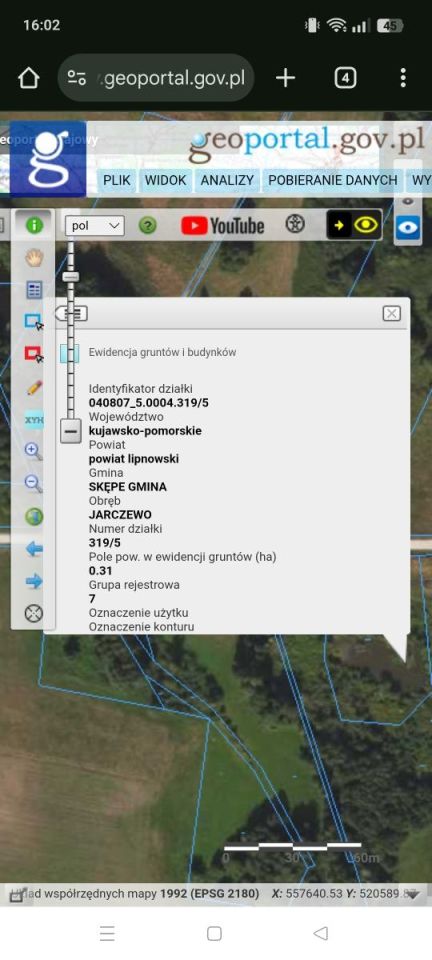Viewport: 432px width, 960px height.
Task: Click the Geoportal 'g' logo
Action: click(48, 158)
